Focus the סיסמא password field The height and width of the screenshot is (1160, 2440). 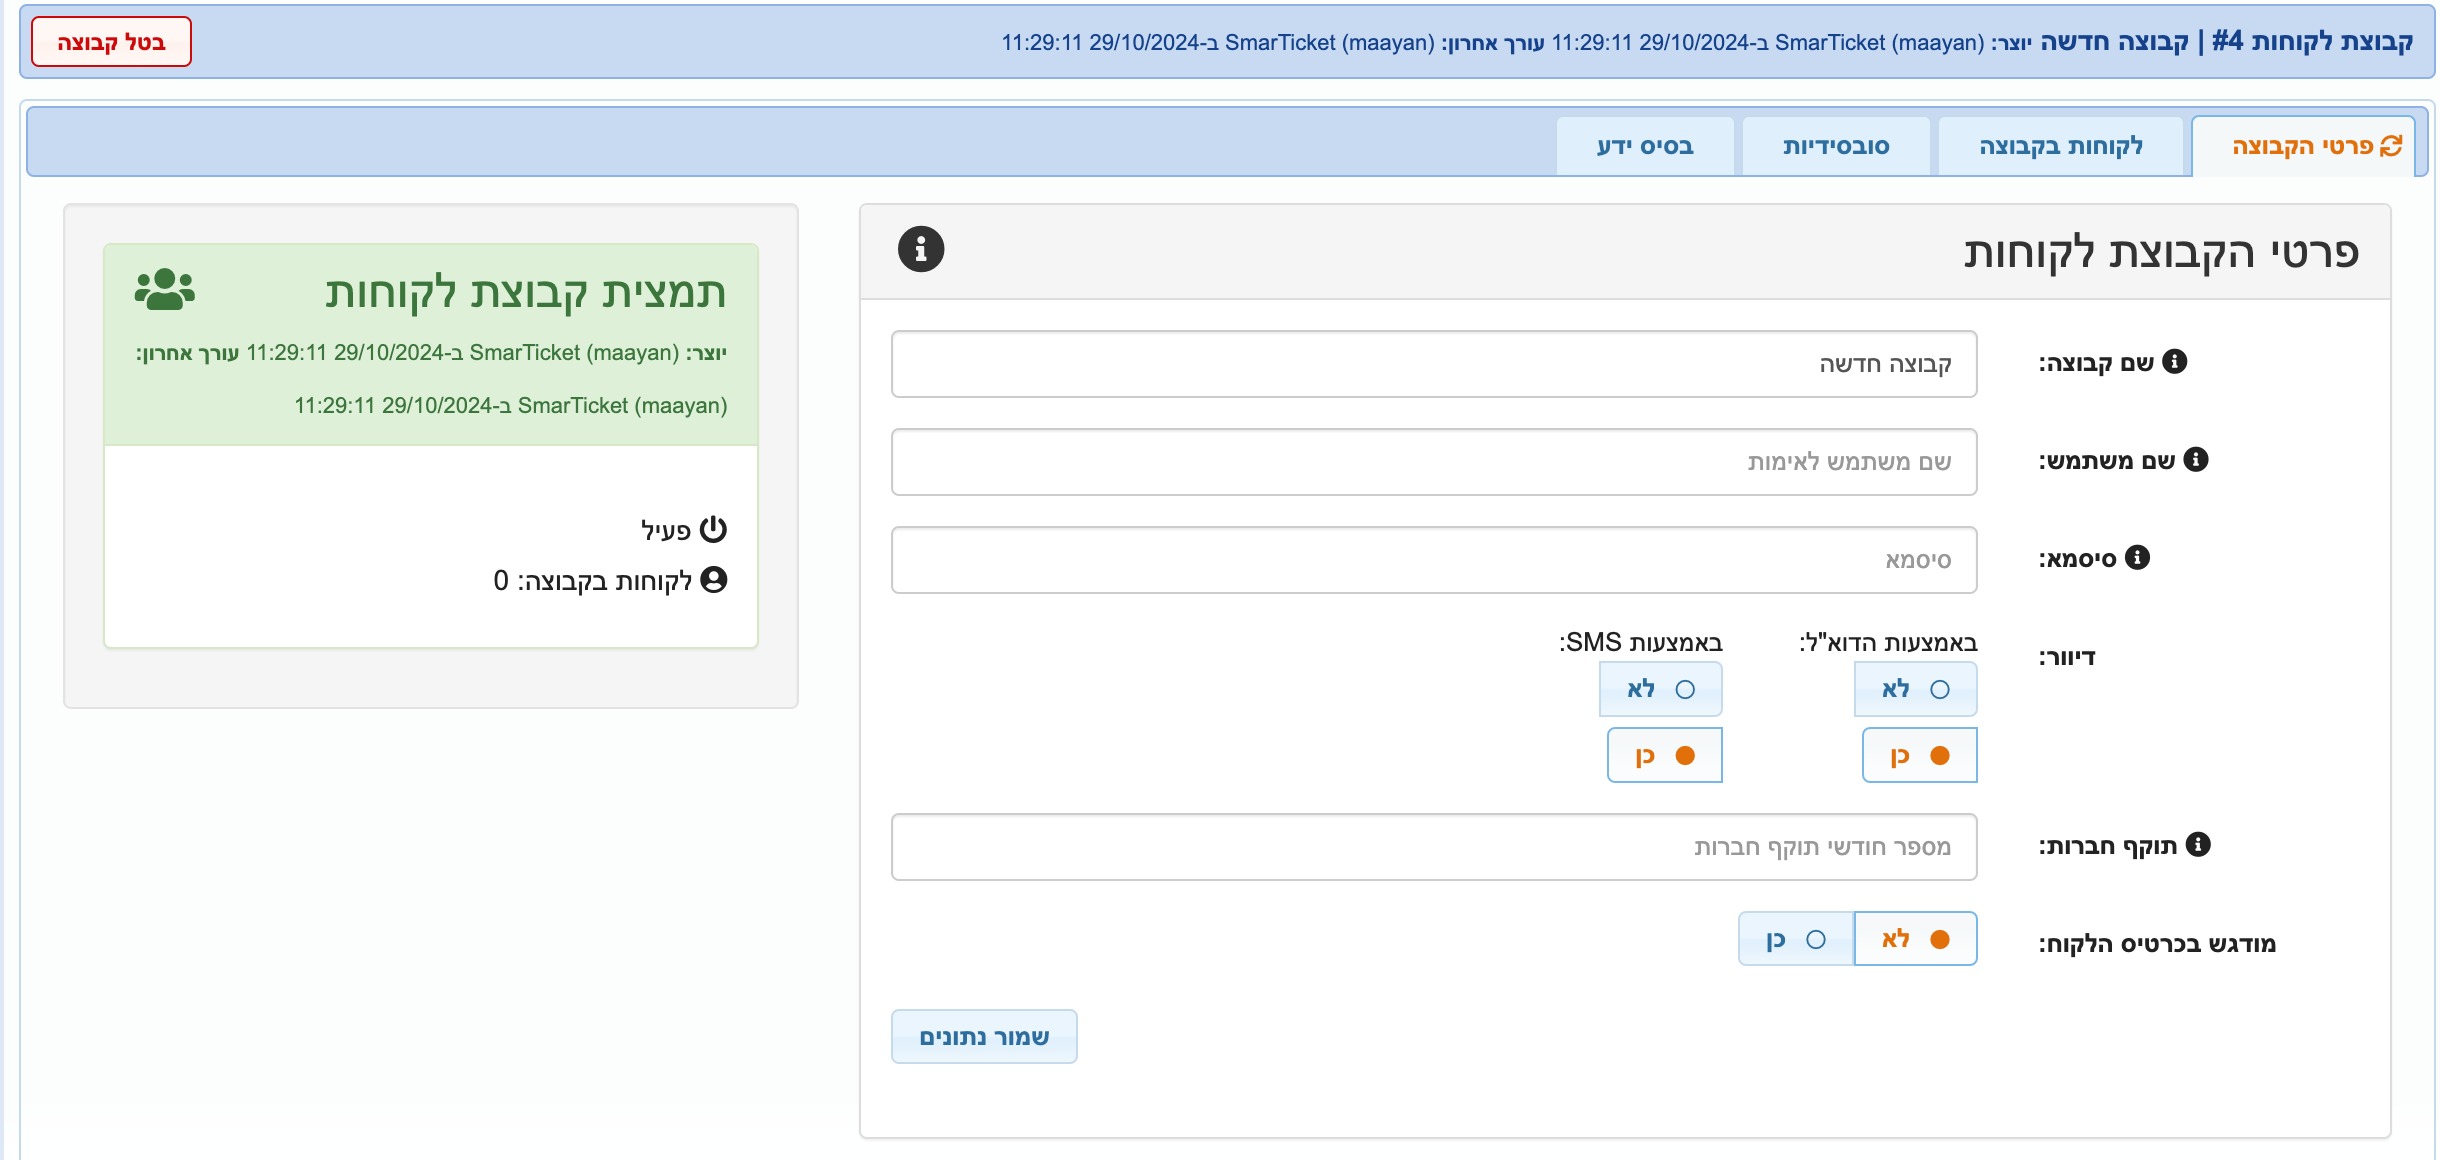pos(1434,560)
